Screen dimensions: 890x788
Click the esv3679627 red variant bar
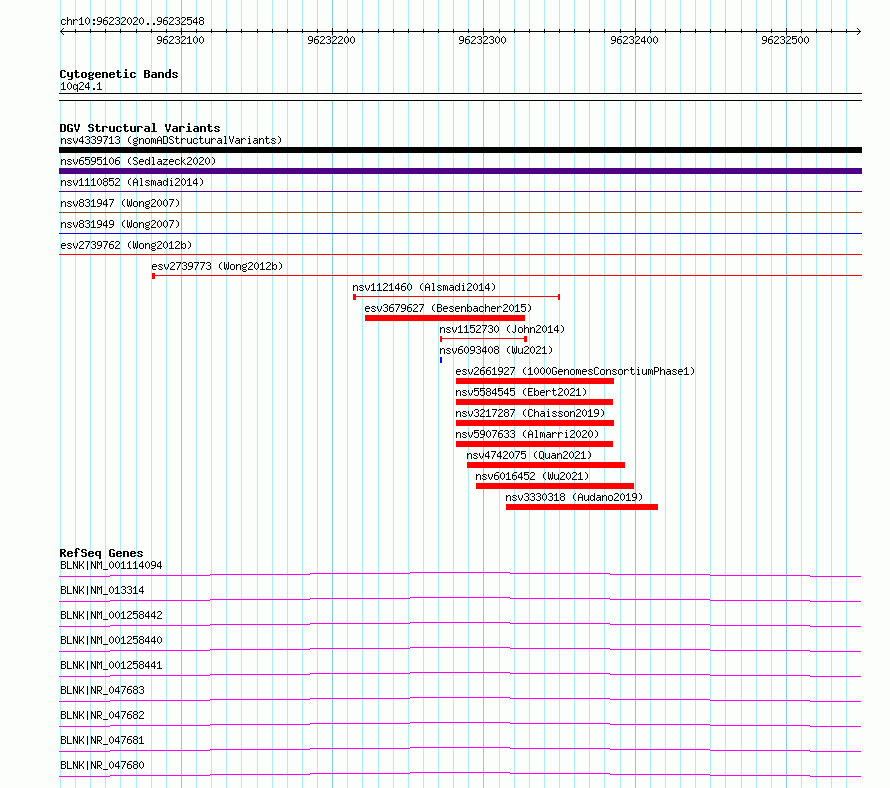point(445,318)
